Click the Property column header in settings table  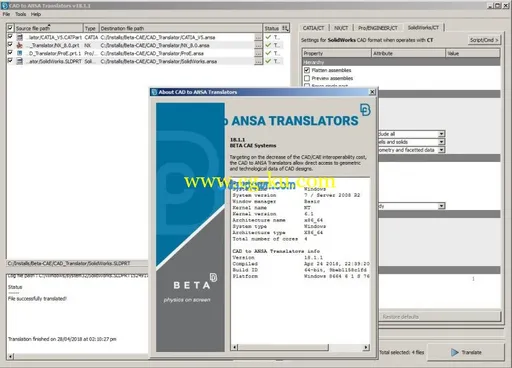[337, 53]
